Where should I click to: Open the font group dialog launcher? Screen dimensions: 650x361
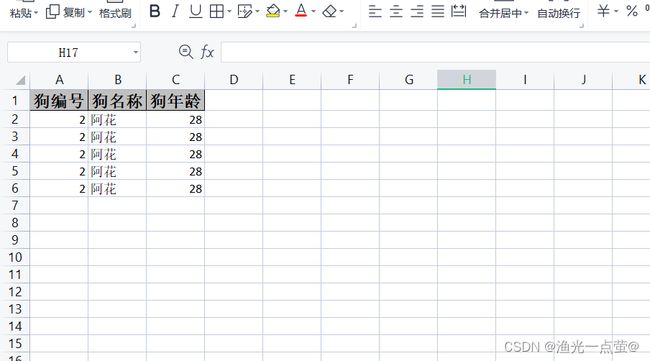(354, 26)
